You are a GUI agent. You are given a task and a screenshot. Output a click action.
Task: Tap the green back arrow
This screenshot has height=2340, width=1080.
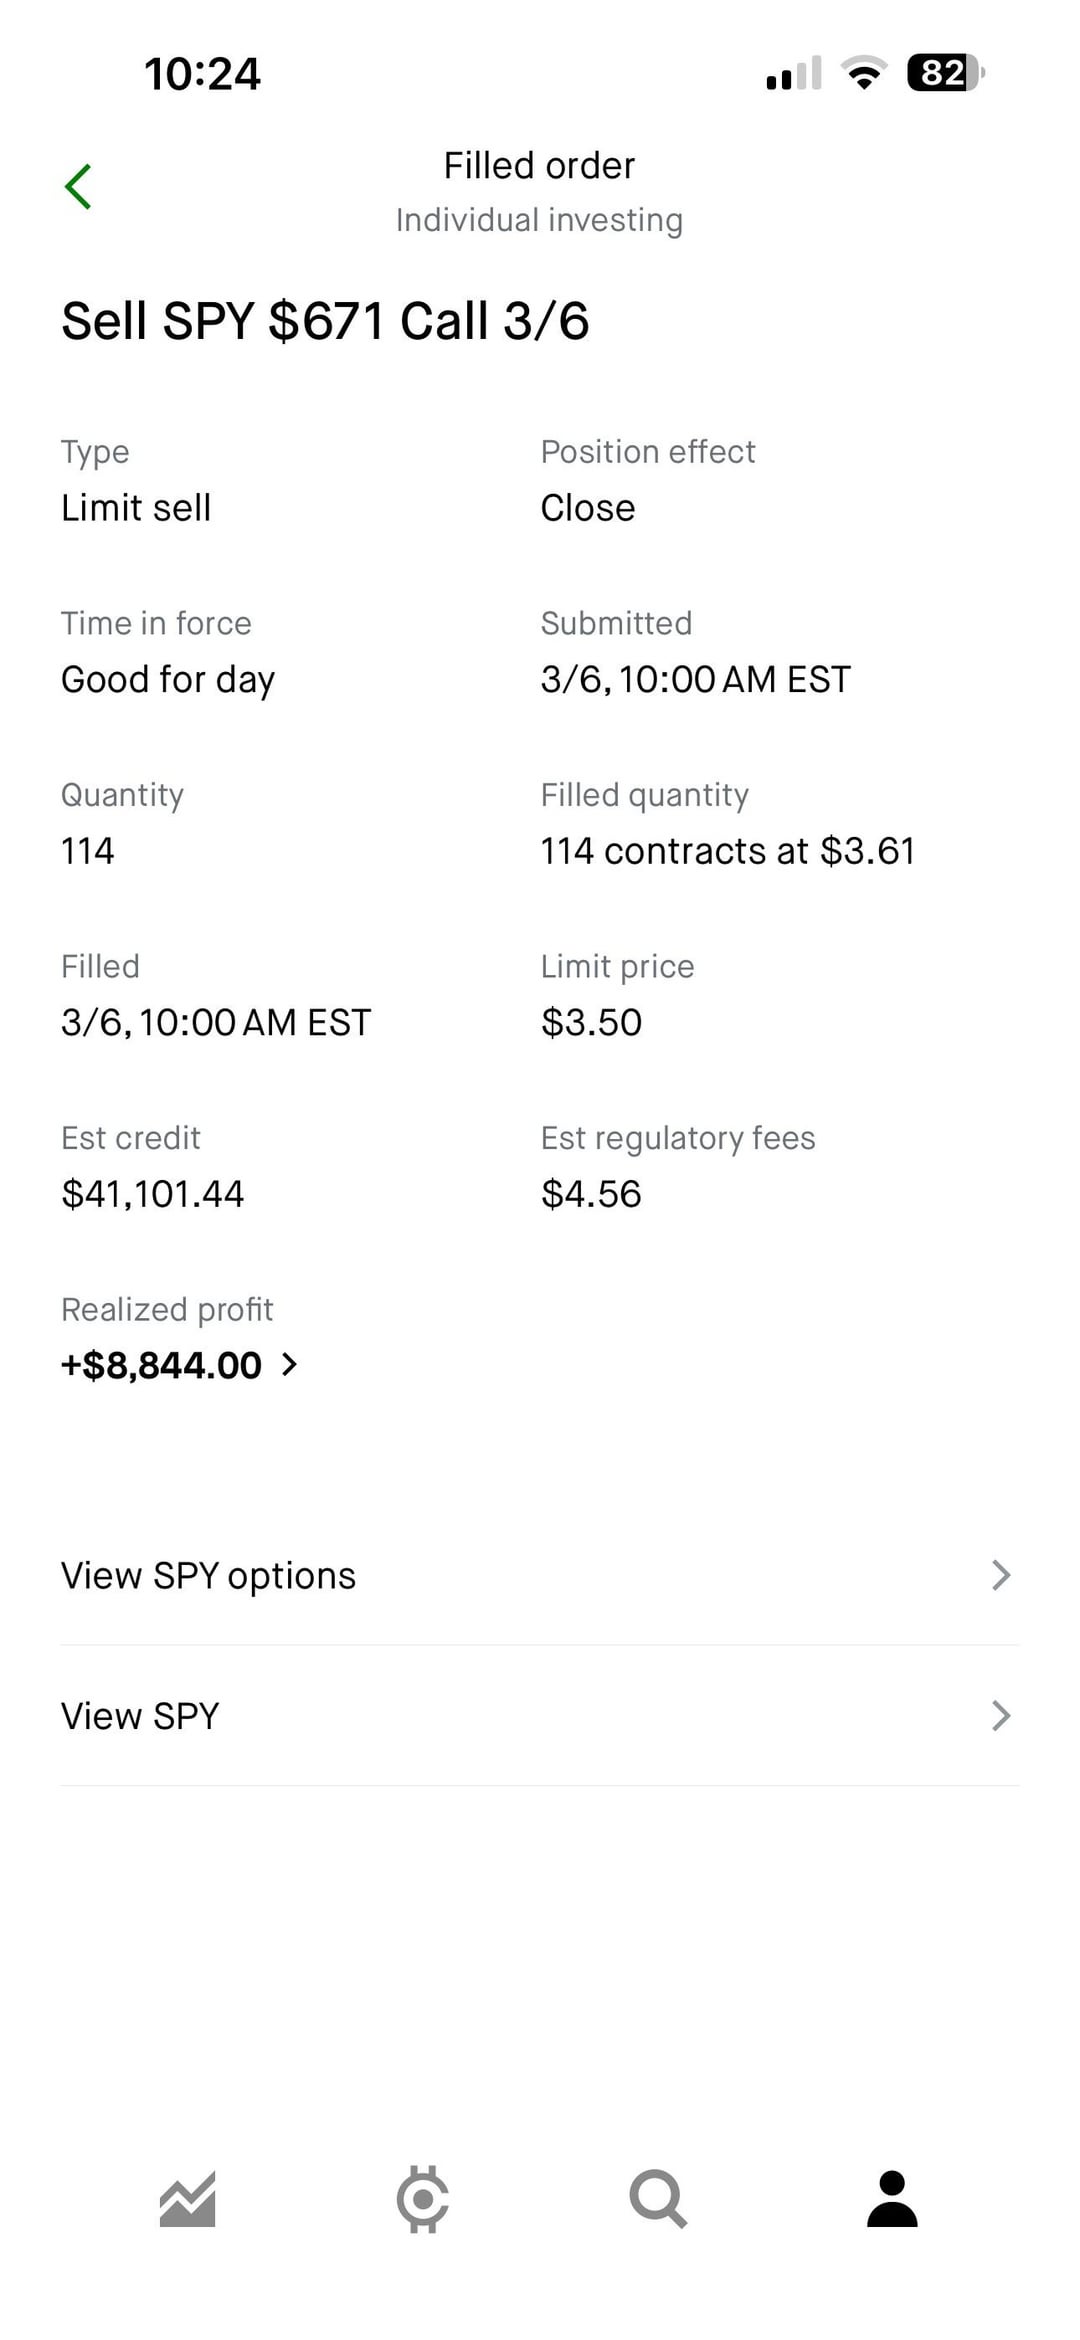point(78,187)
